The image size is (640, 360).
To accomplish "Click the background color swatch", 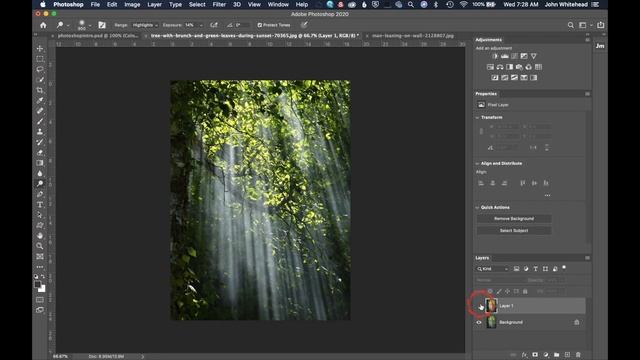I will (42, 289).
